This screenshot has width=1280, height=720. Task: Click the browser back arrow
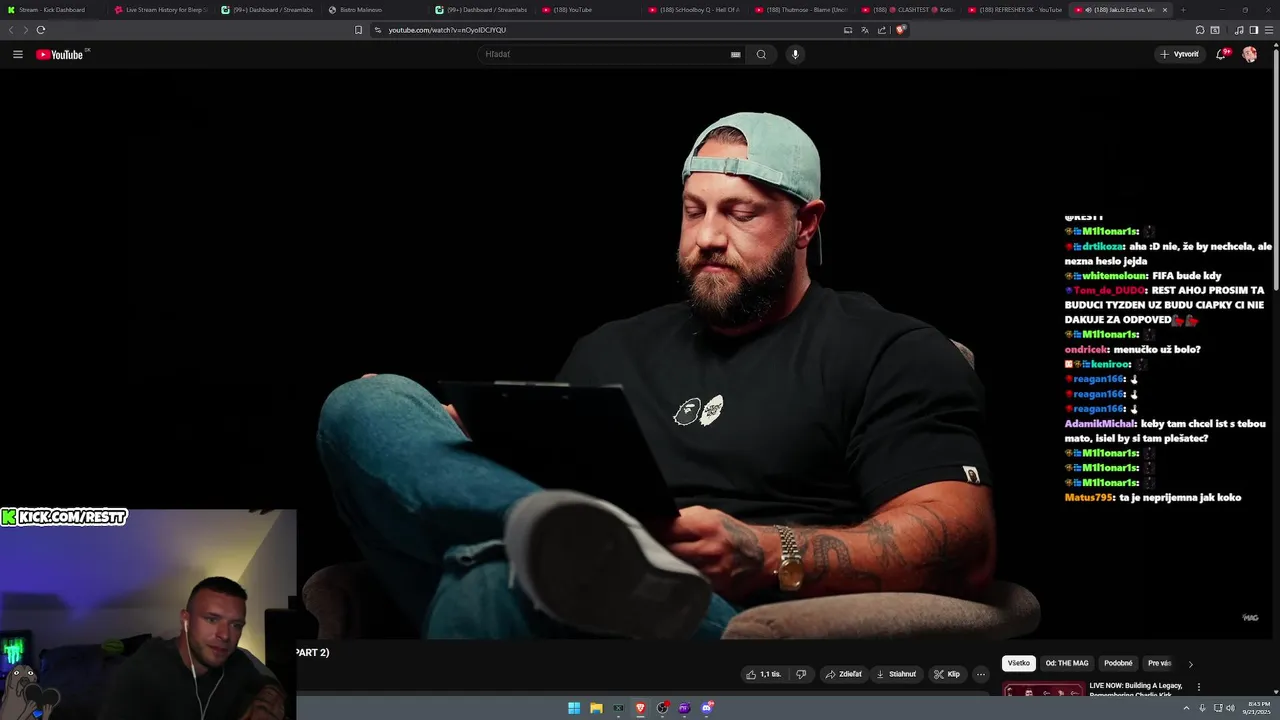(x=11, y=30)
